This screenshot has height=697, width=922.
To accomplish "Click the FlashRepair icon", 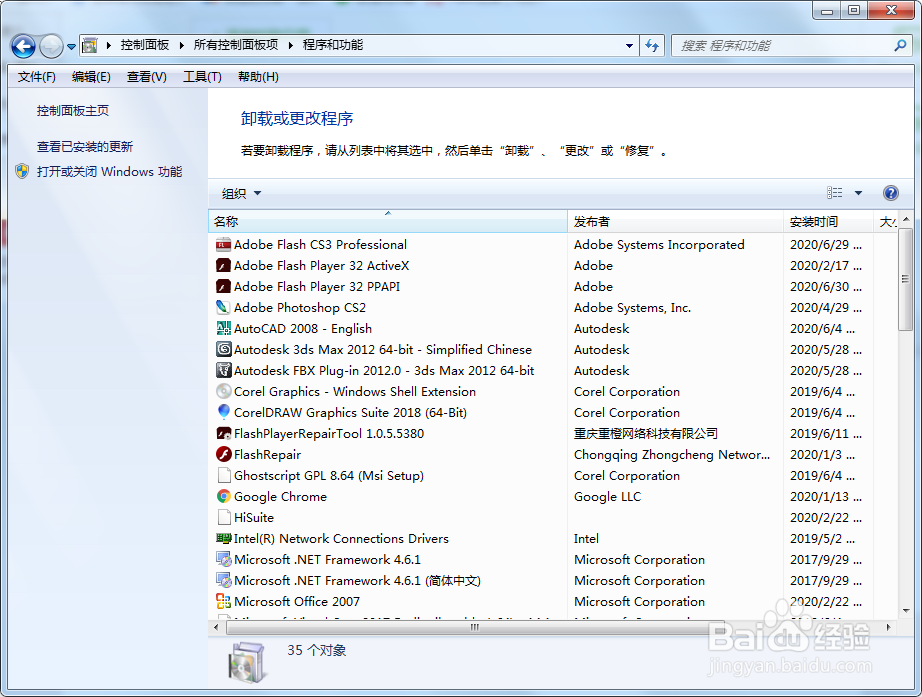I will pos(223,455).
